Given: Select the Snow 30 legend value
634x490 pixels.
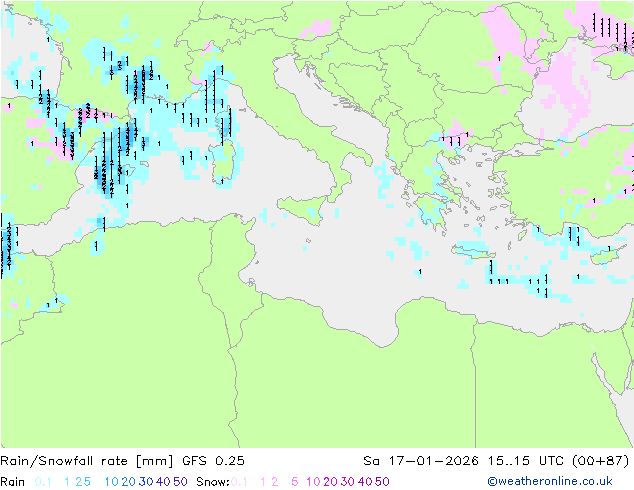Looking at the screenshot, I should [348, 482].
